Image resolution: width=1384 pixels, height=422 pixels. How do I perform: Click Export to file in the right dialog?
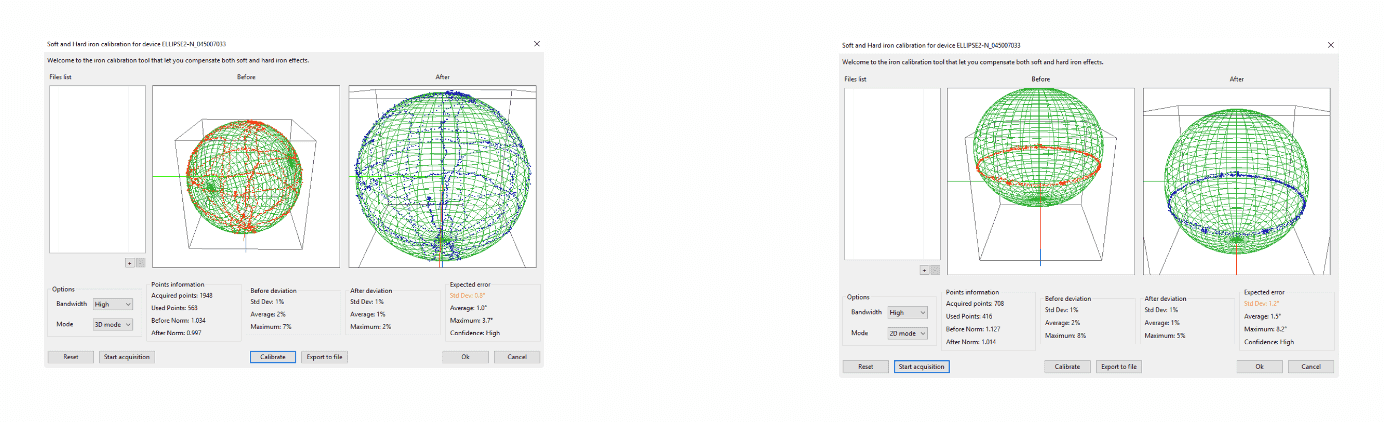tap(1119, 367)
